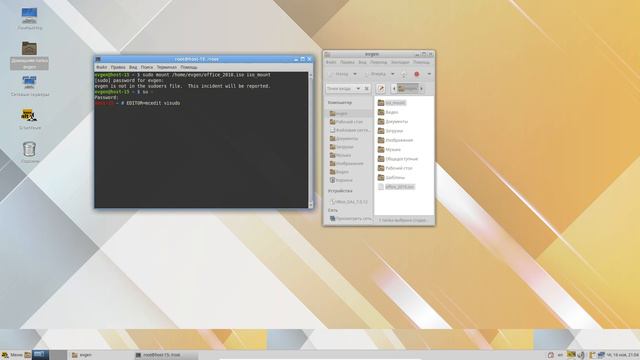The width and height of the screenshot is (640, 360).
Task: Open Поиск menu in terminal window
Action: 147,67
